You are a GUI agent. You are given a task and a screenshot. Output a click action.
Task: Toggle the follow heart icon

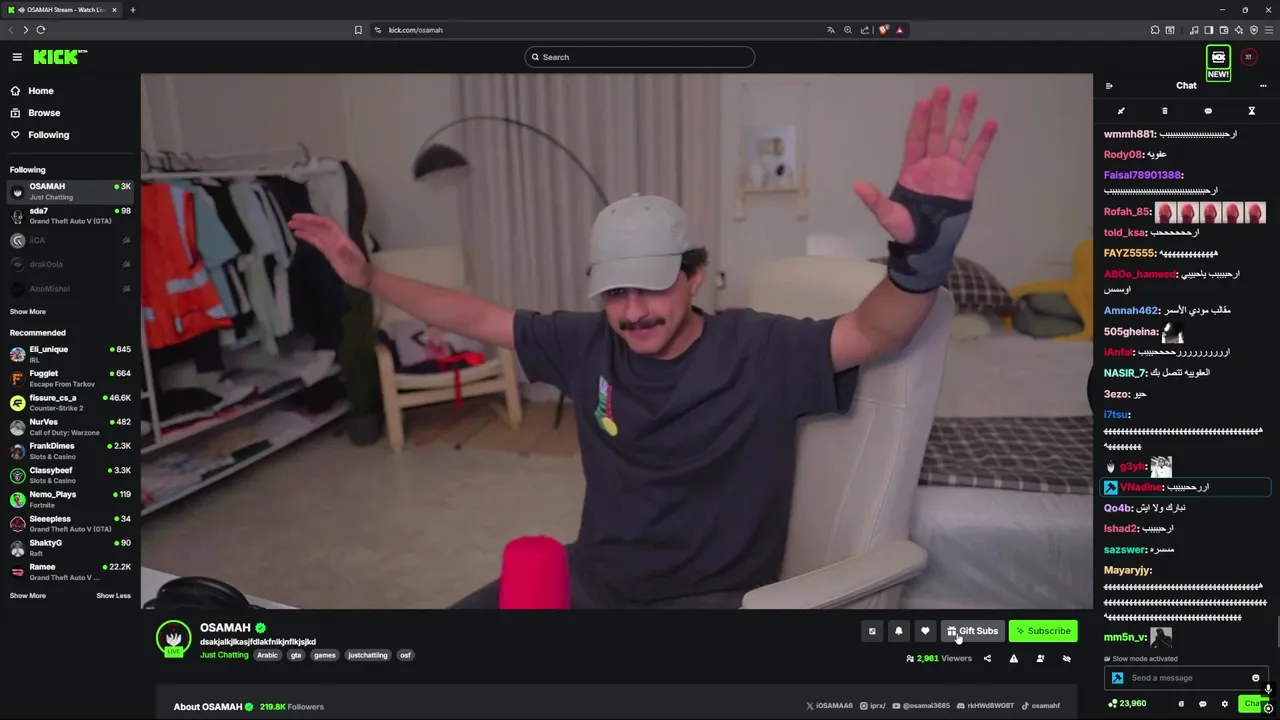click(925, 631)
